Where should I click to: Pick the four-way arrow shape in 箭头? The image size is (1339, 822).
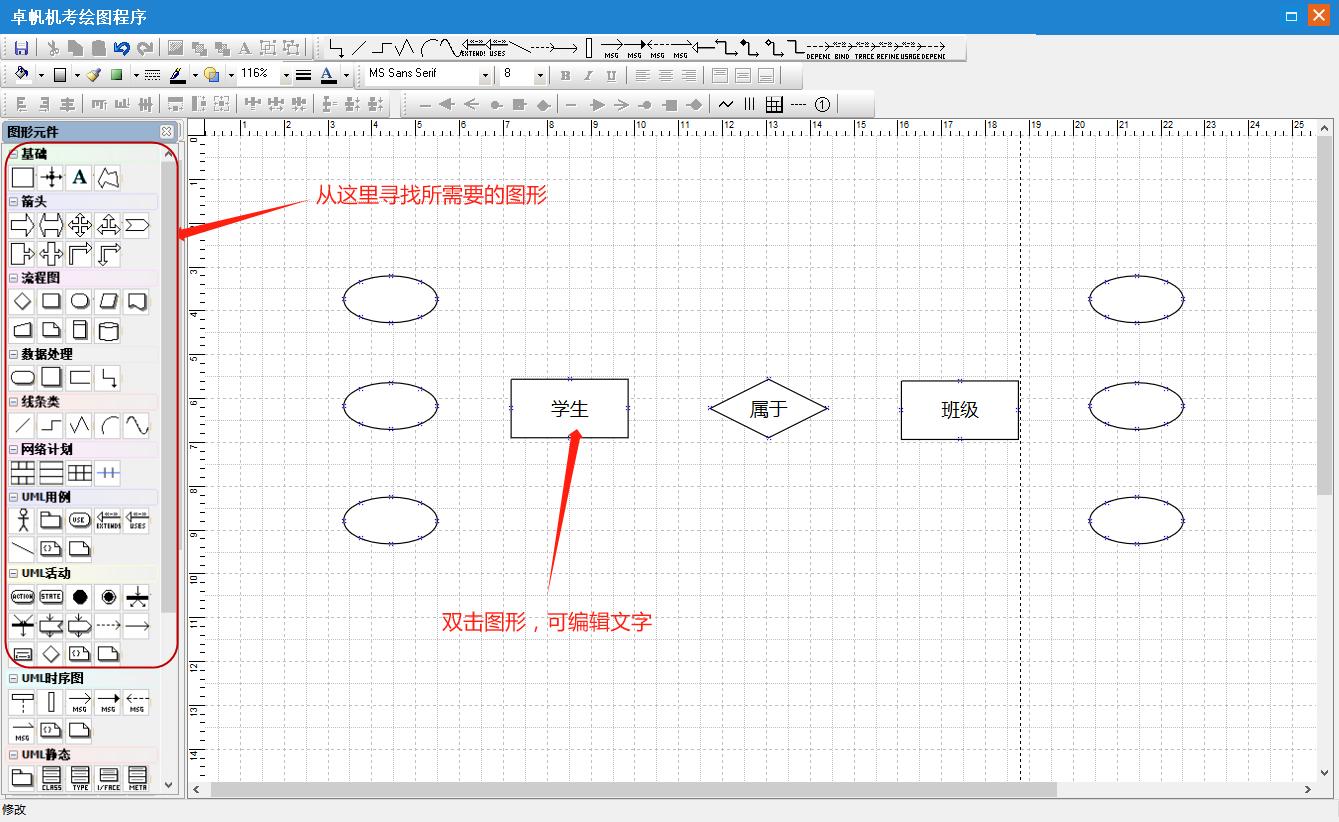coord(80,226)
